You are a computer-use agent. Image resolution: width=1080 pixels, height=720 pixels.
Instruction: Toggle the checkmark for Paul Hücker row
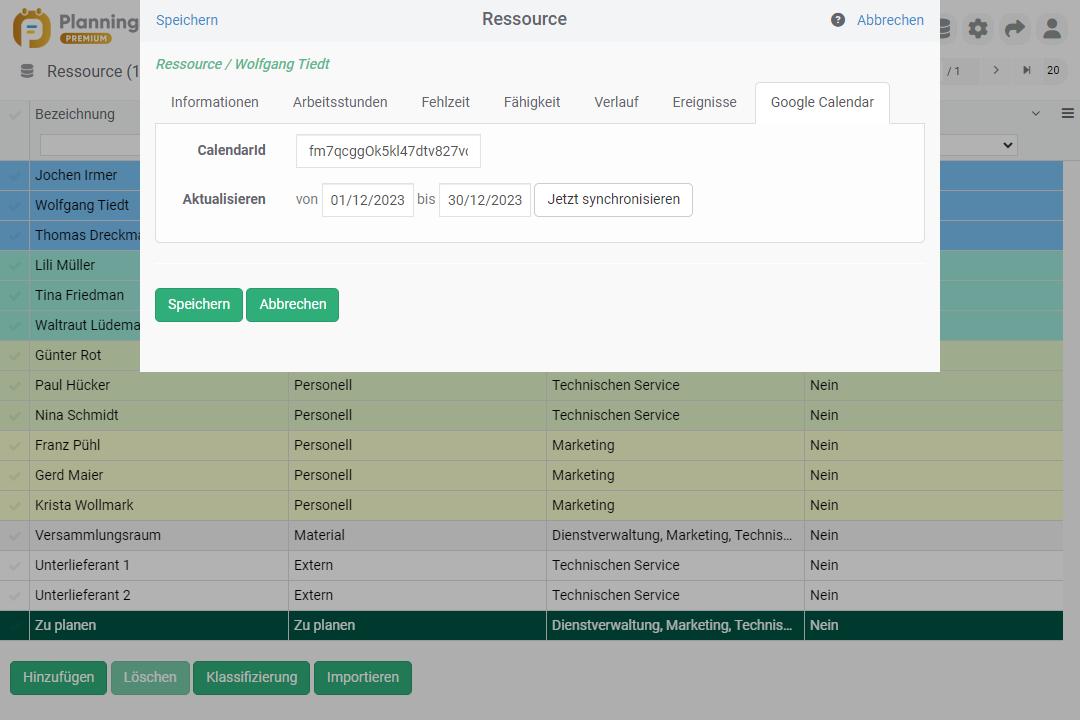[15, 386]
